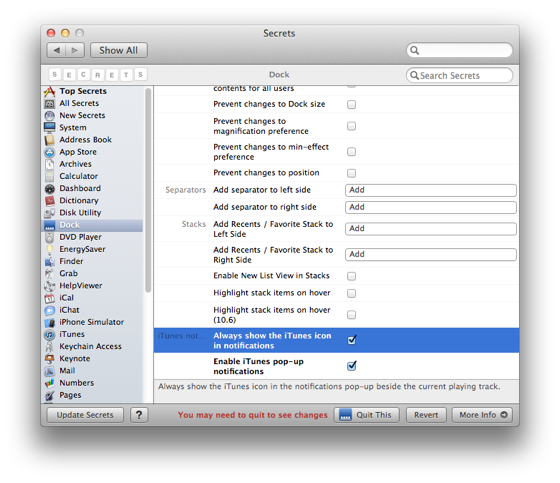This screenshot has height=483, width=560.
Task: Click the Grab icon in sidebar
Action: (50, 274)
